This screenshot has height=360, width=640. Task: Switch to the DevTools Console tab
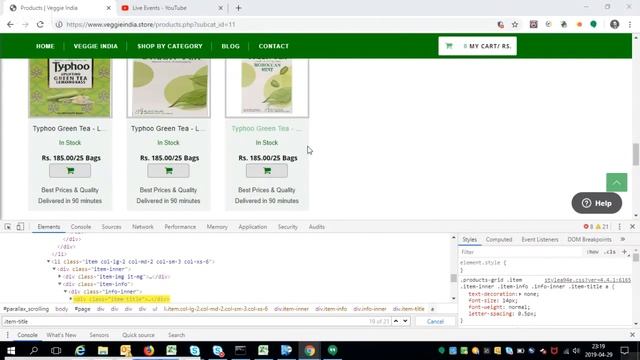point(81,227)
